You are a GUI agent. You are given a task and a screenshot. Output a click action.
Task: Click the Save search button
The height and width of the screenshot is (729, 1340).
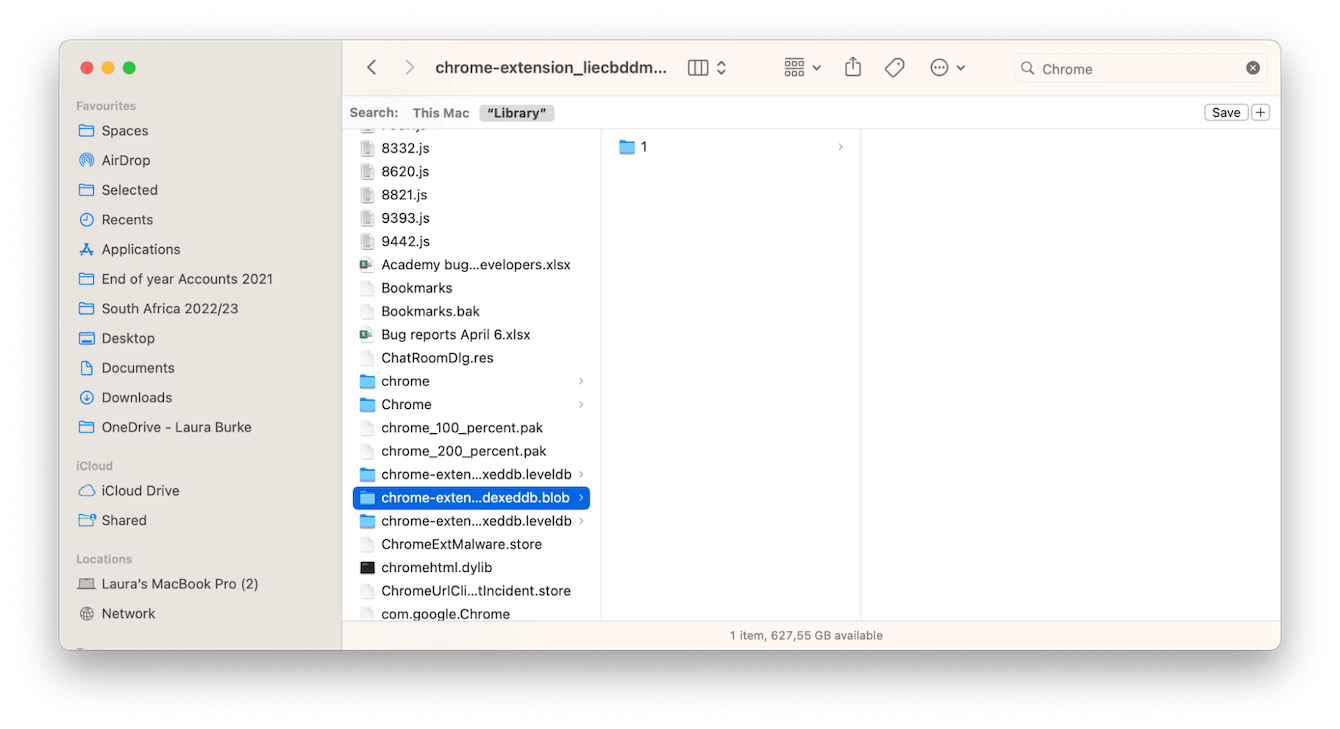(1226, 112)
